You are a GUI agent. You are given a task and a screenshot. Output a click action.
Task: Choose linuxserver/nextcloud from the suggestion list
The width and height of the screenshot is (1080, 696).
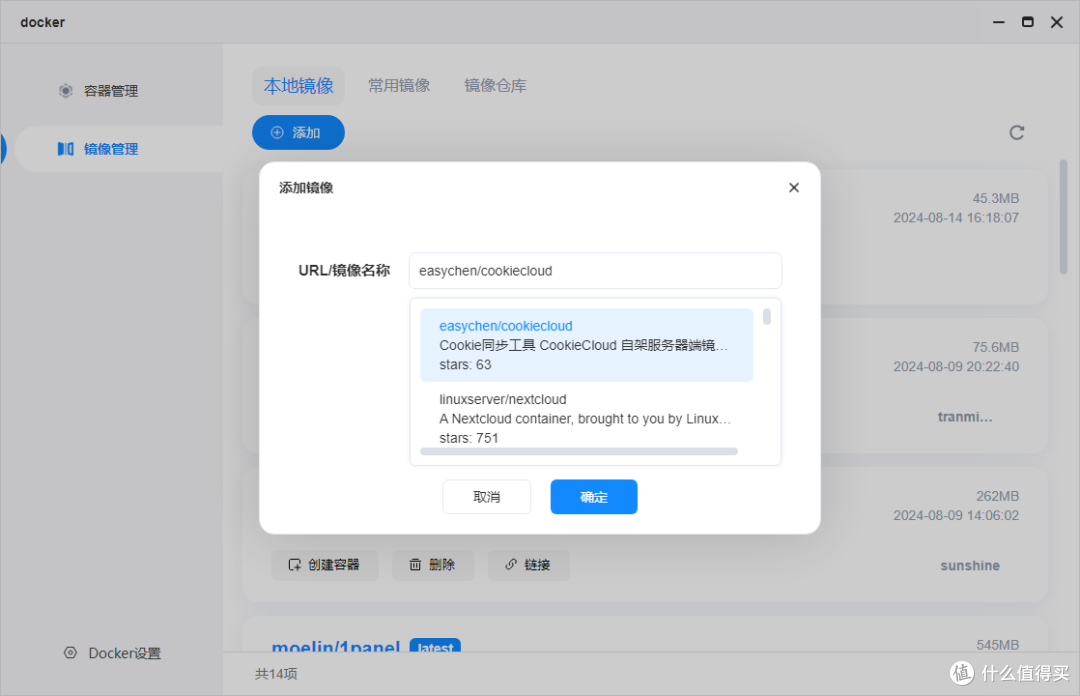pyautogui.click(x=587, y=418)
